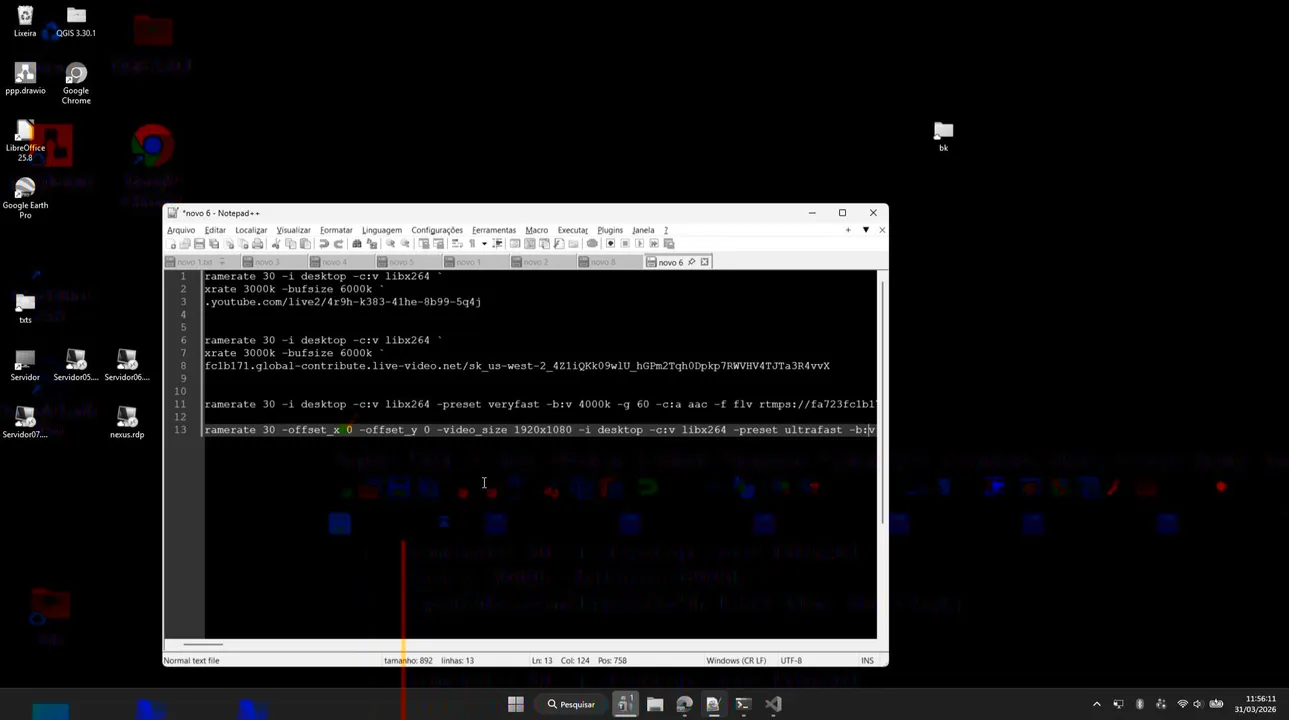Toggle Word Wrap in the toolbar
The image size is (1289, 720).
click(x=457, y=244)
